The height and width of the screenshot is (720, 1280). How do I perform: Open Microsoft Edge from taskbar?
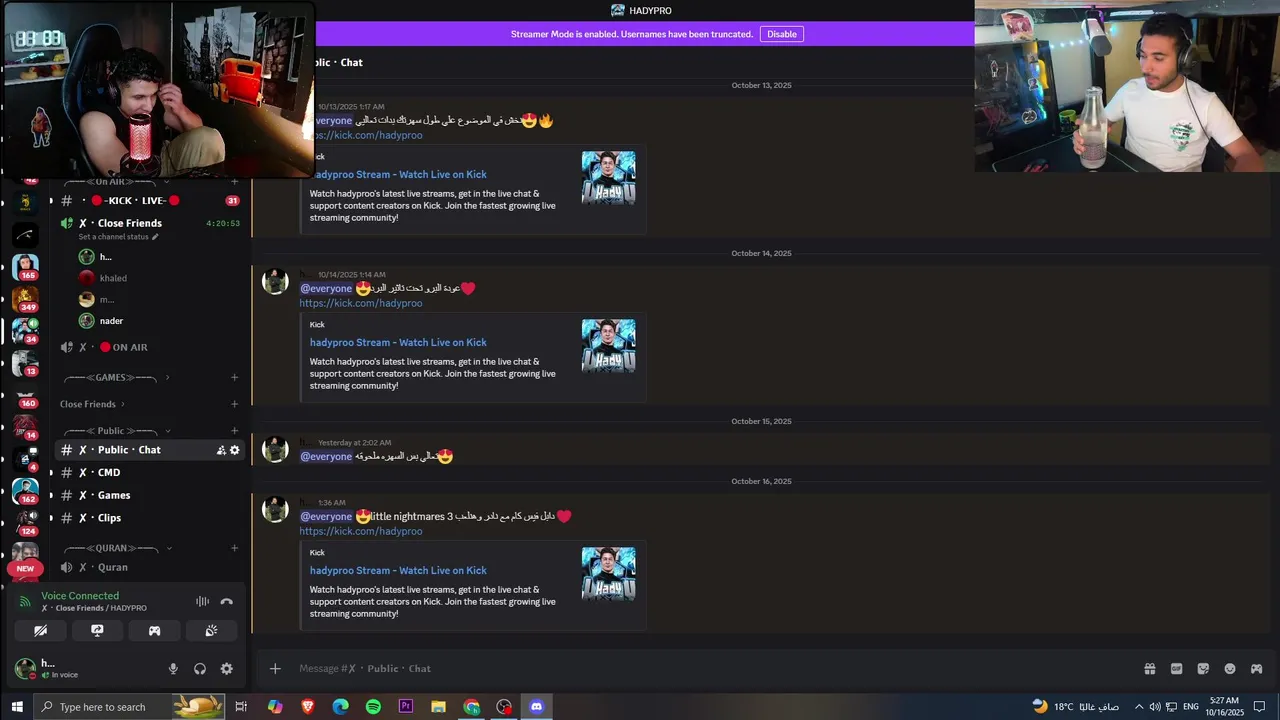(x=340, y=707)
